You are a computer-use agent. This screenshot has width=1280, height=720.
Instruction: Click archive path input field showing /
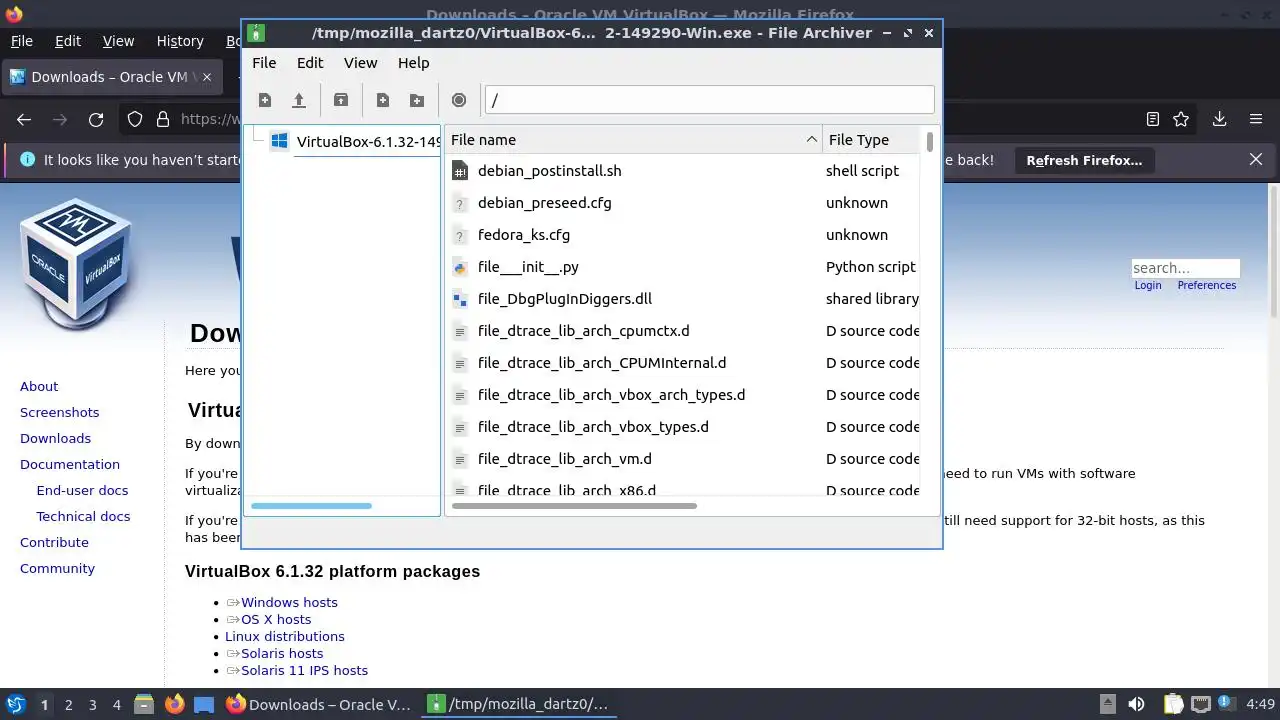point(709,100)
